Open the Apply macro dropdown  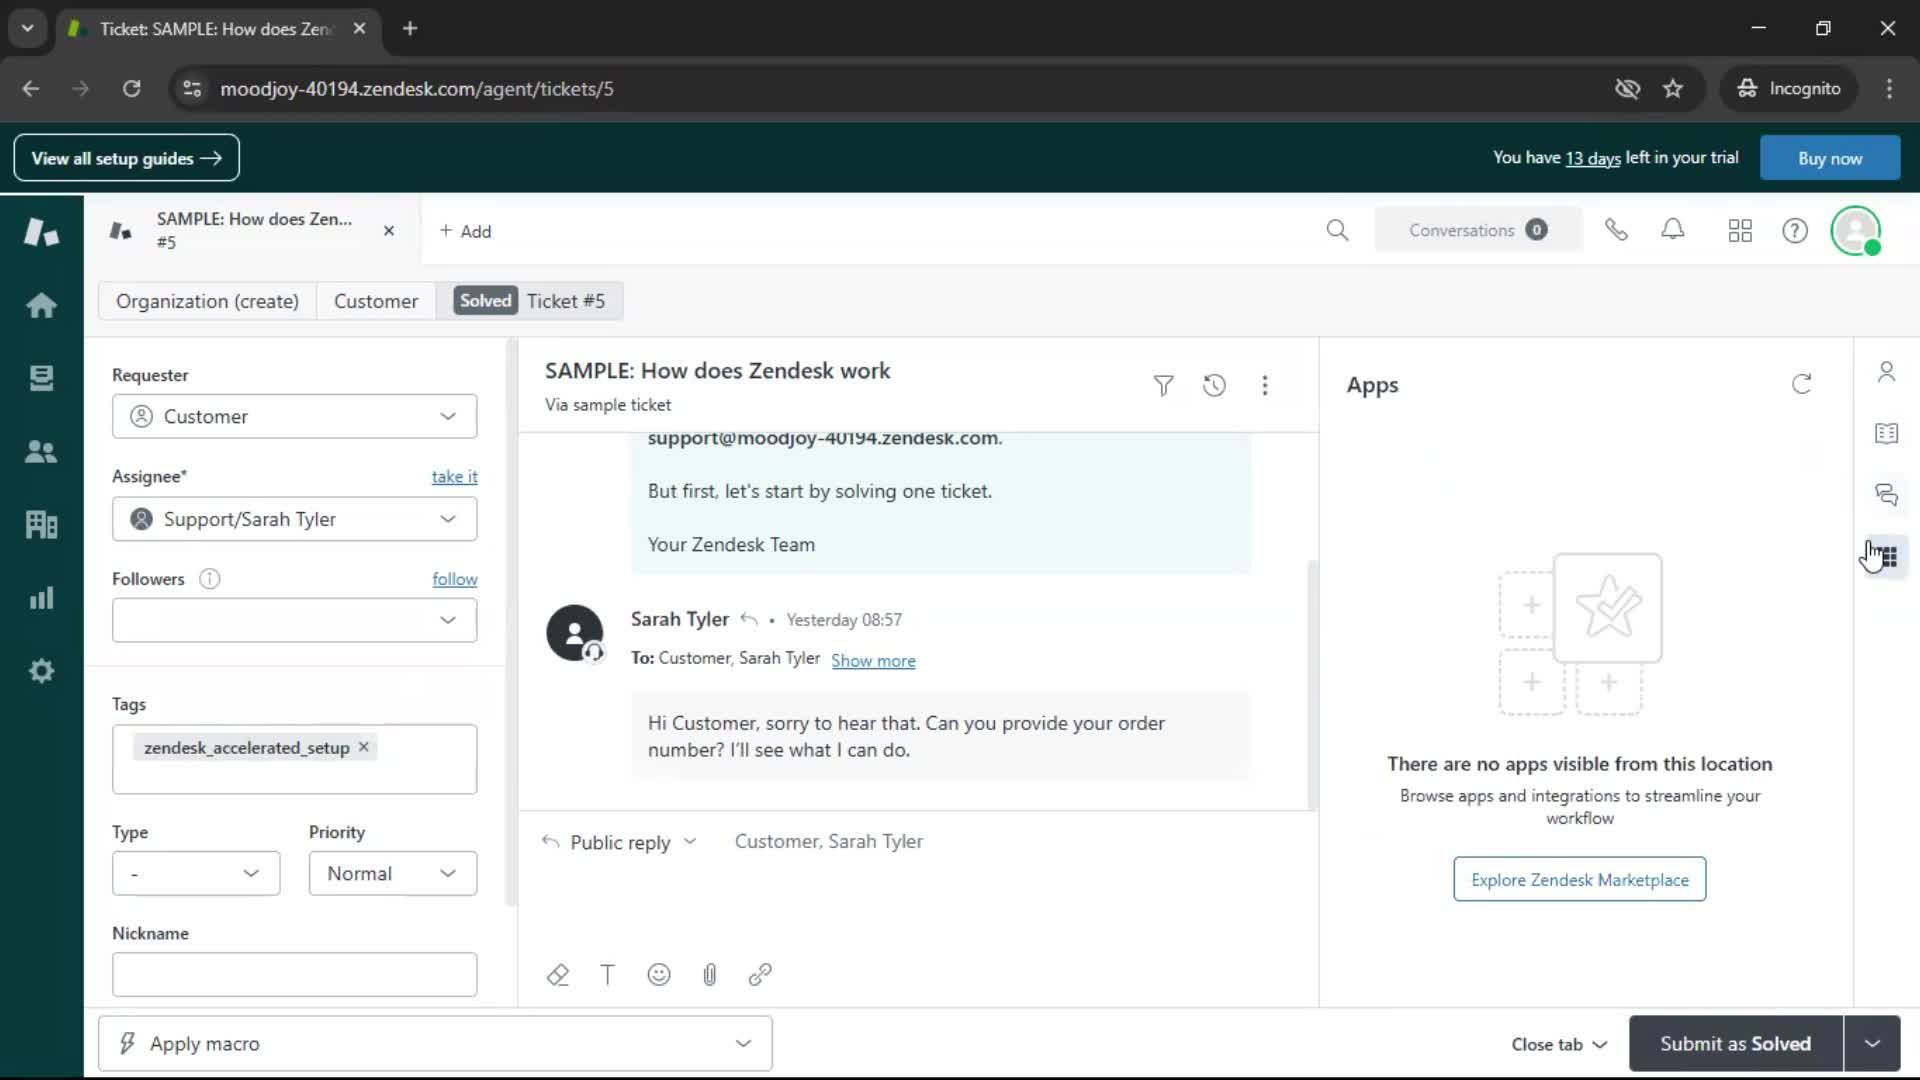tap(435, 1043)
